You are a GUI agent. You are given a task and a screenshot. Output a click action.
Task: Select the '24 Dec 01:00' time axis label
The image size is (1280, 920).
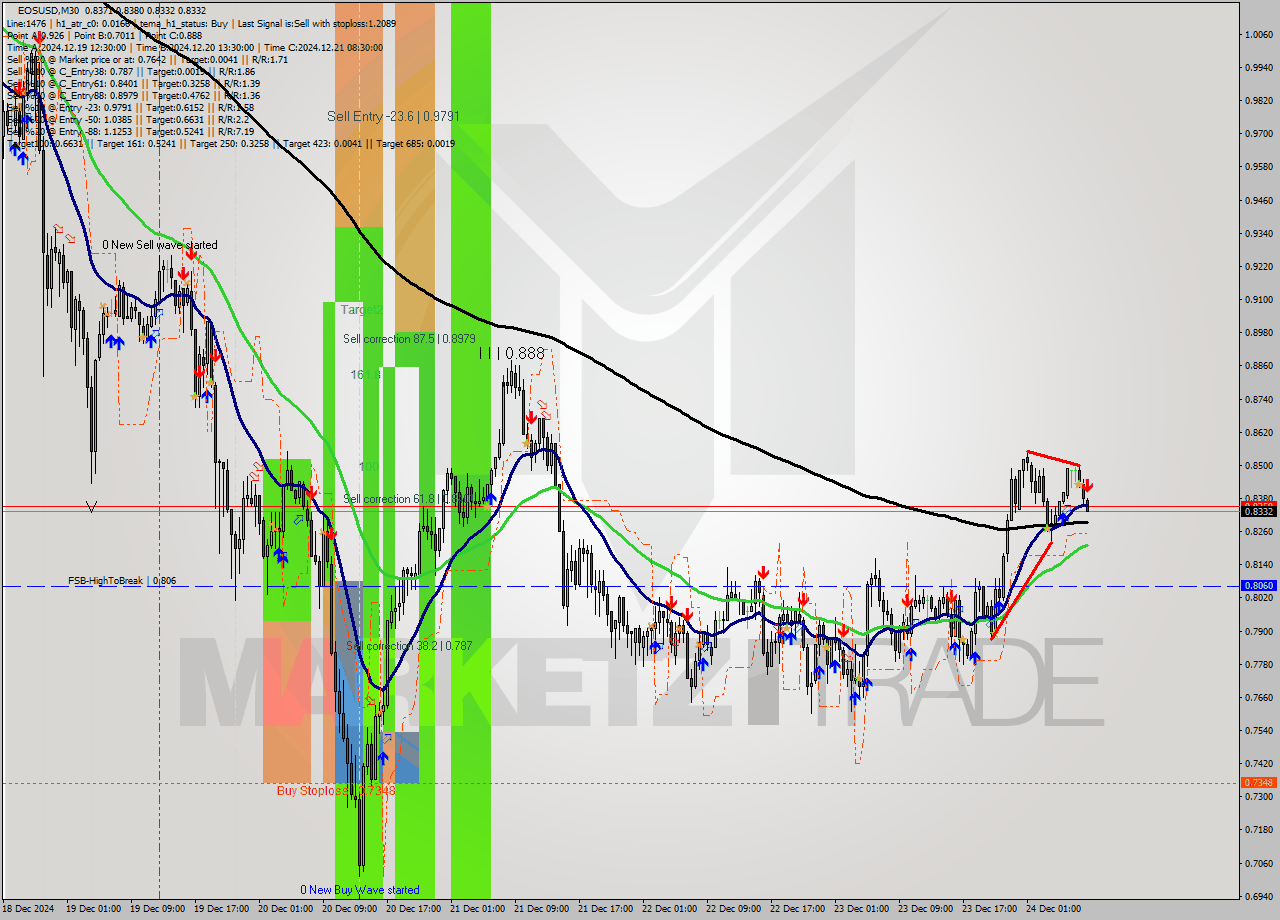click(x=1053, y=909)
